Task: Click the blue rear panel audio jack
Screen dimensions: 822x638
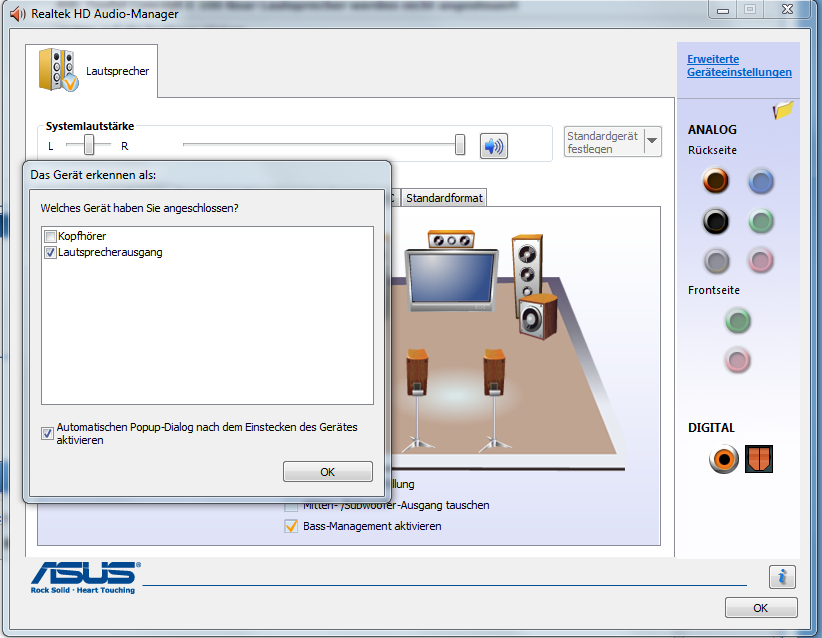Action: coord(761,181)
